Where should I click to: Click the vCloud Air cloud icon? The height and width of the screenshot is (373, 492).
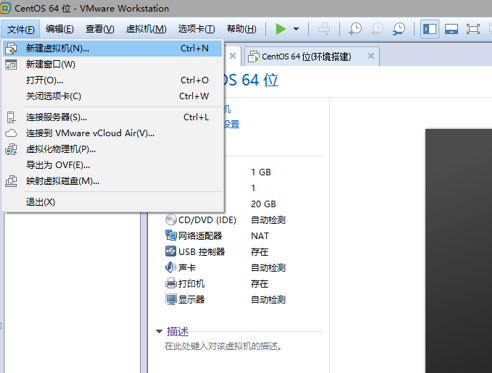(11, 133)
